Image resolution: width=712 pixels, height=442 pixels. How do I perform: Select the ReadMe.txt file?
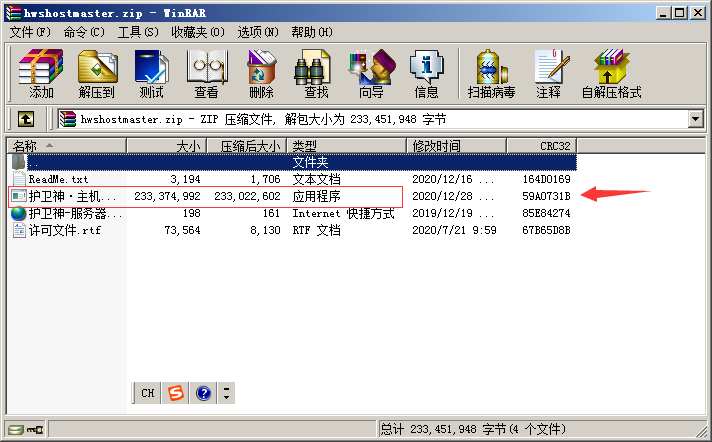point(60,179)
